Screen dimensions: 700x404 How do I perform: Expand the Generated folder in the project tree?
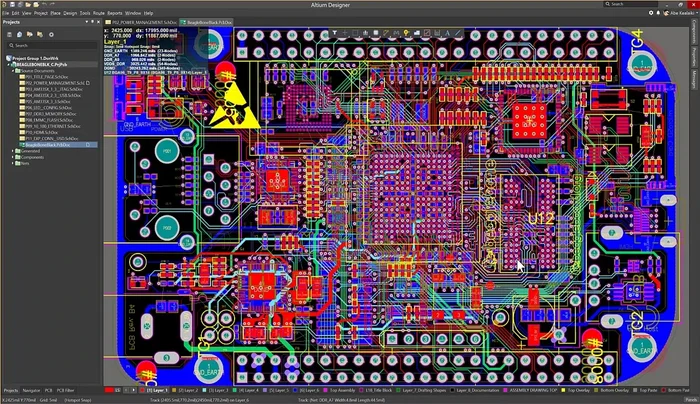point(12,149)
